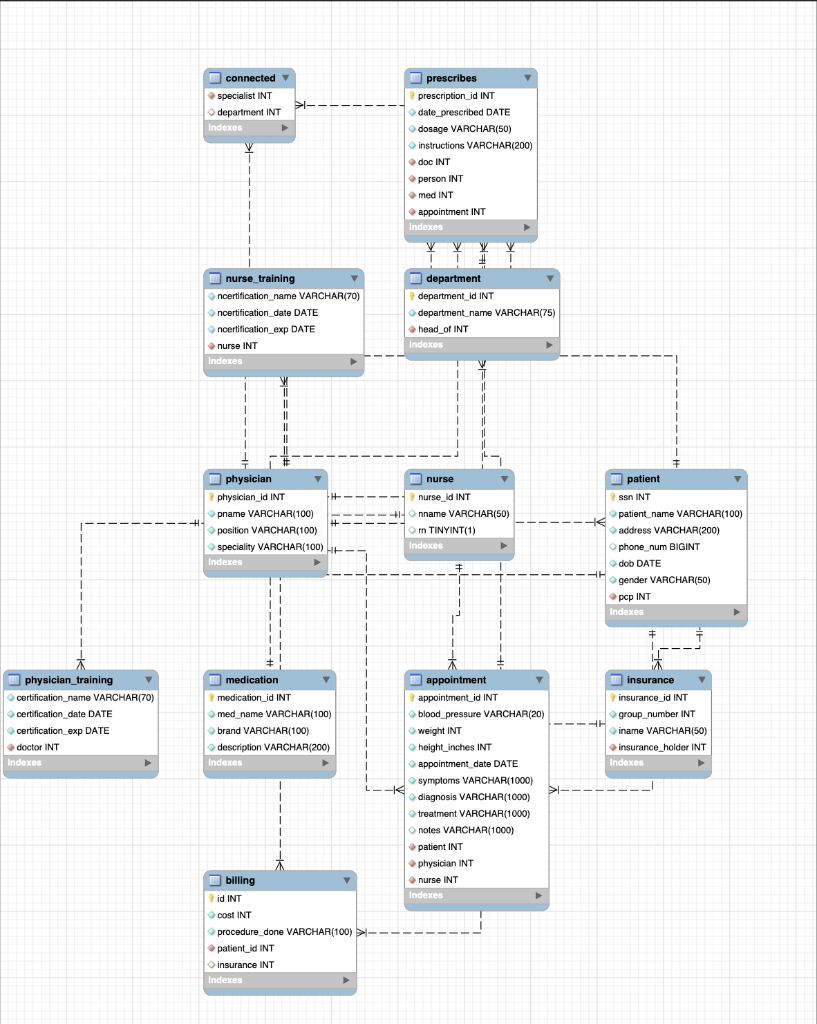
Task: Select the yellow key icon beside prescription_id
Action: click(x=411, y=95)
